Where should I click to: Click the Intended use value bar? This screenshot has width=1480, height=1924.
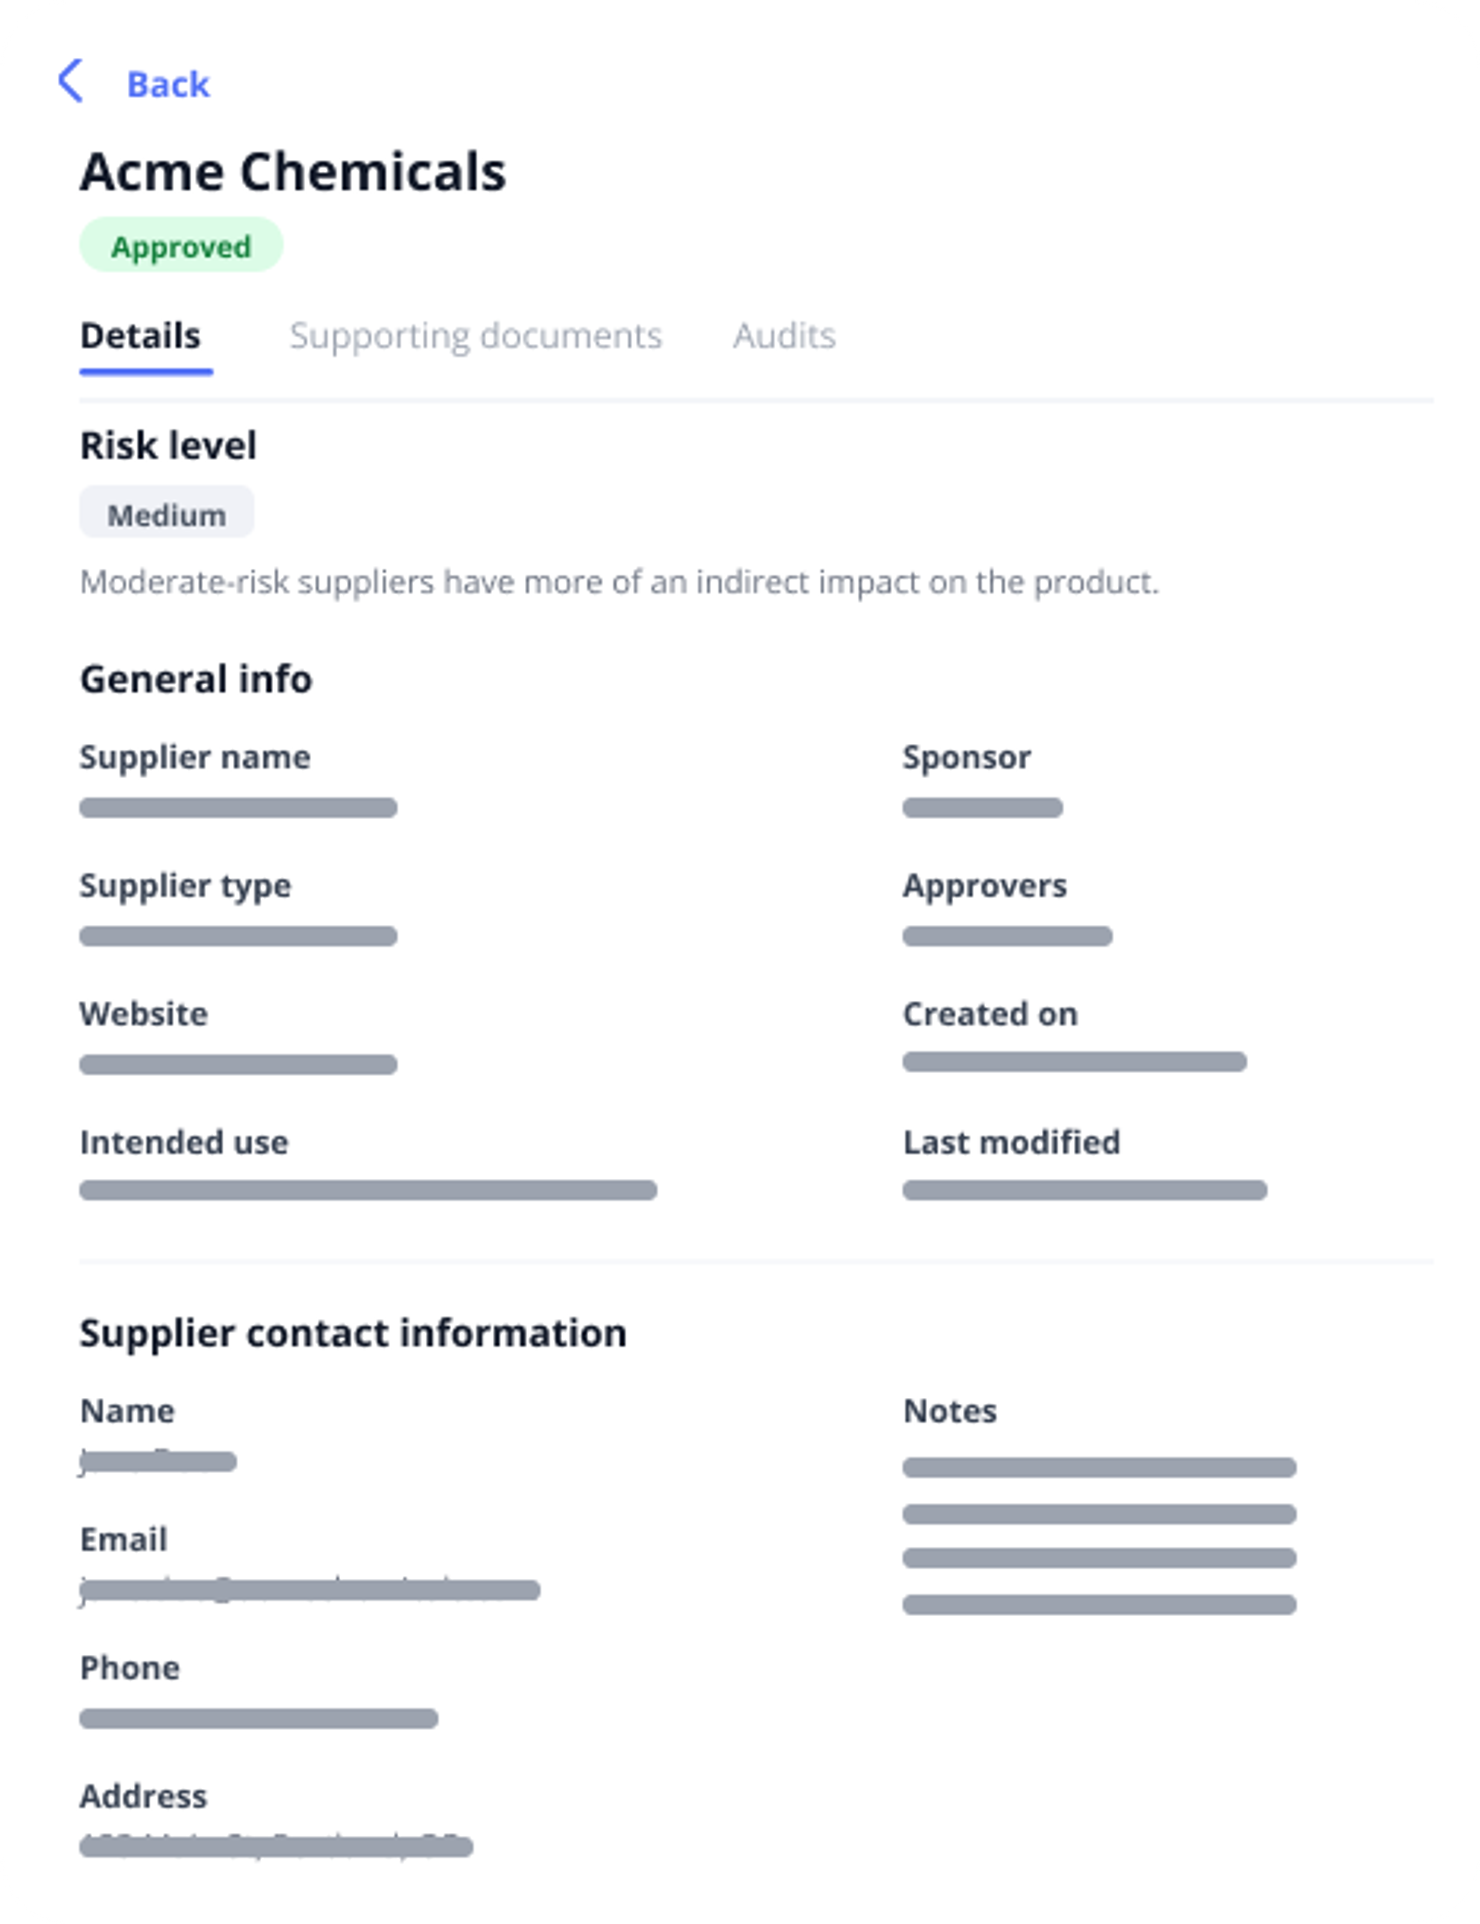368,1190
